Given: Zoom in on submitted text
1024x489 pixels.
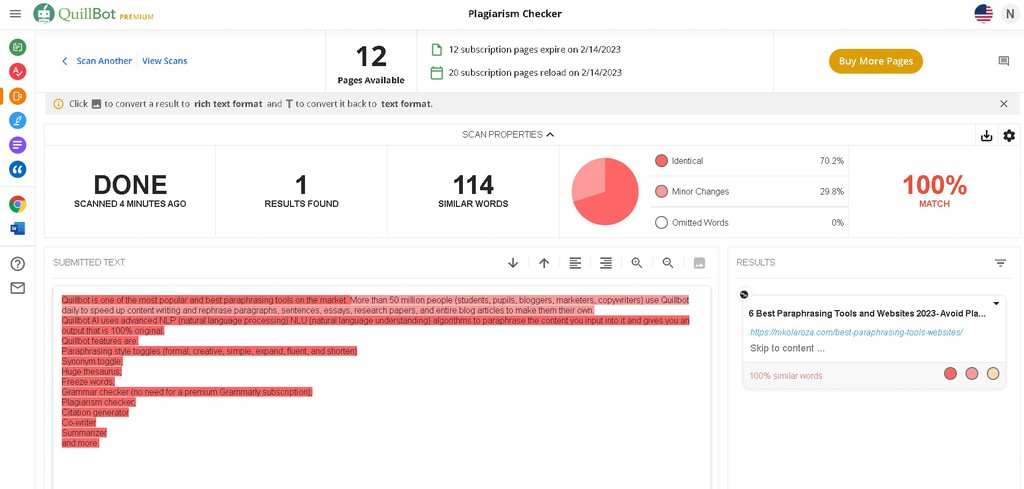Looking at the screenshot, I should tap(637, 262).
